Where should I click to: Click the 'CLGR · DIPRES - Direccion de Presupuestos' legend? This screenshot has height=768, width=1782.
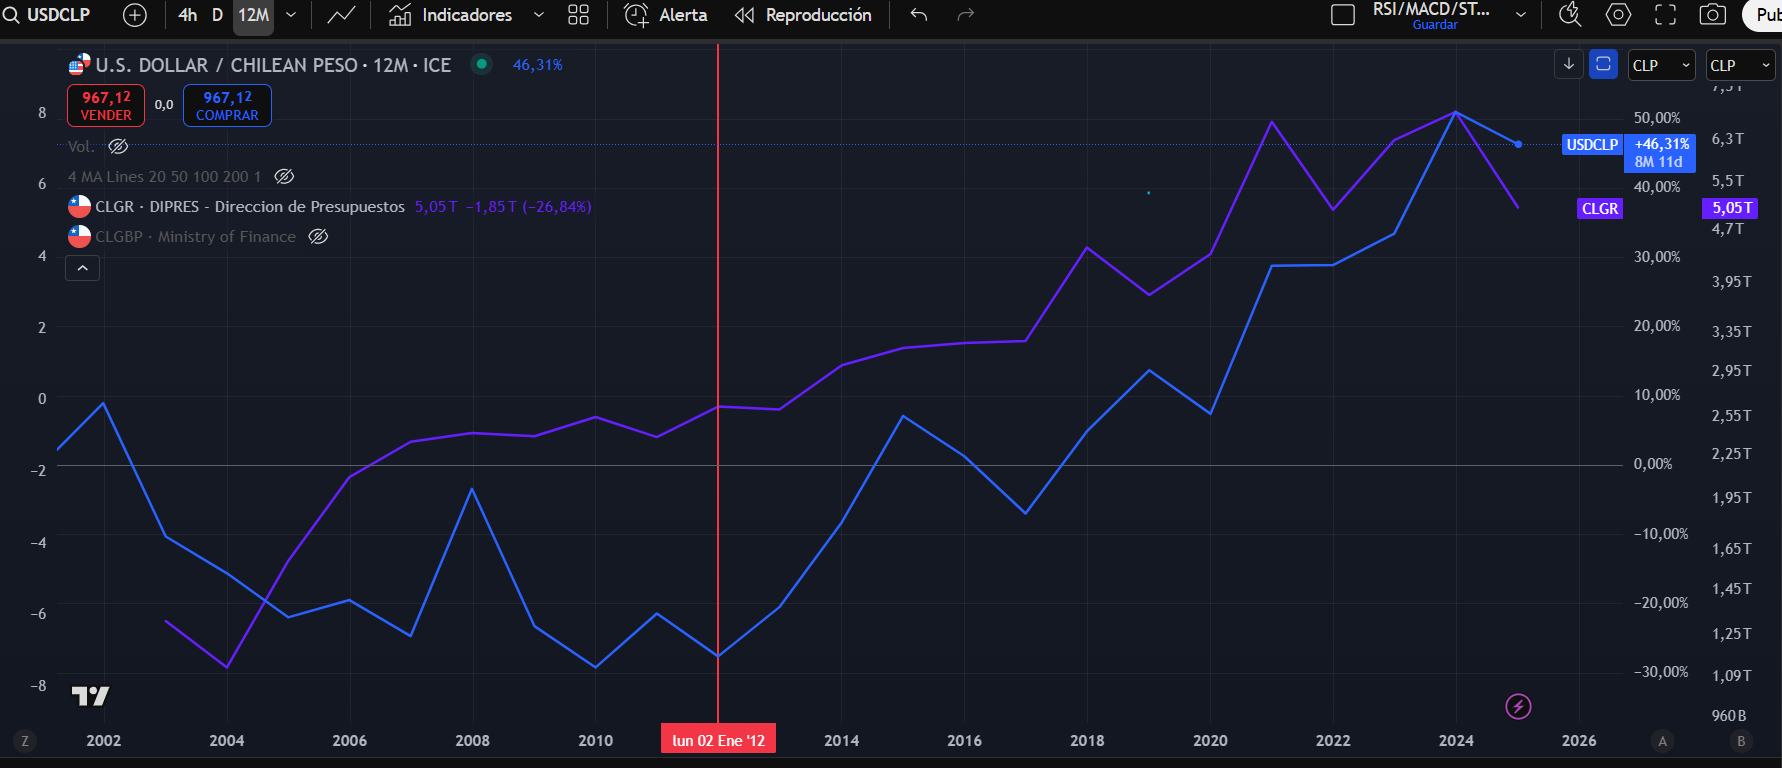[250, 207]
